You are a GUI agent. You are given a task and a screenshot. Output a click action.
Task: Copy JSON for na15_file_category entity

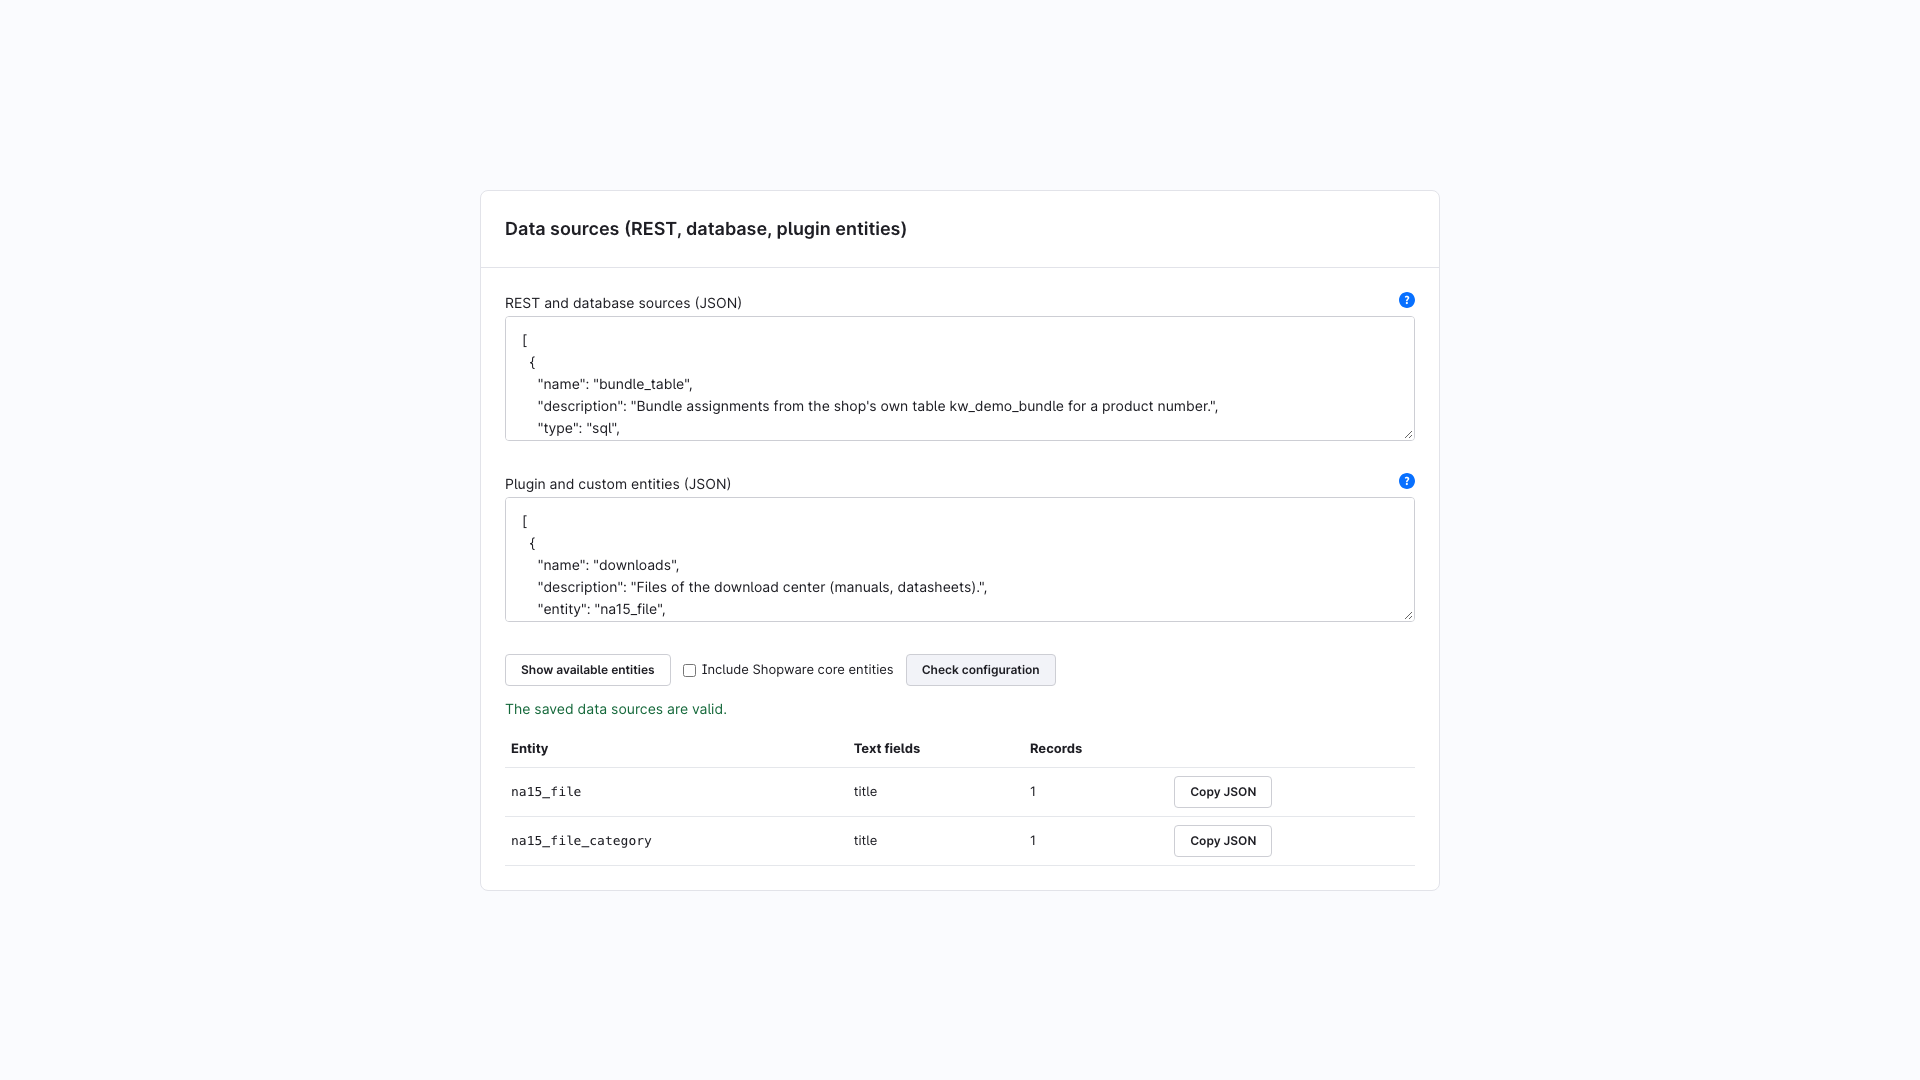pyautogui.click(x=1222, y=841)
